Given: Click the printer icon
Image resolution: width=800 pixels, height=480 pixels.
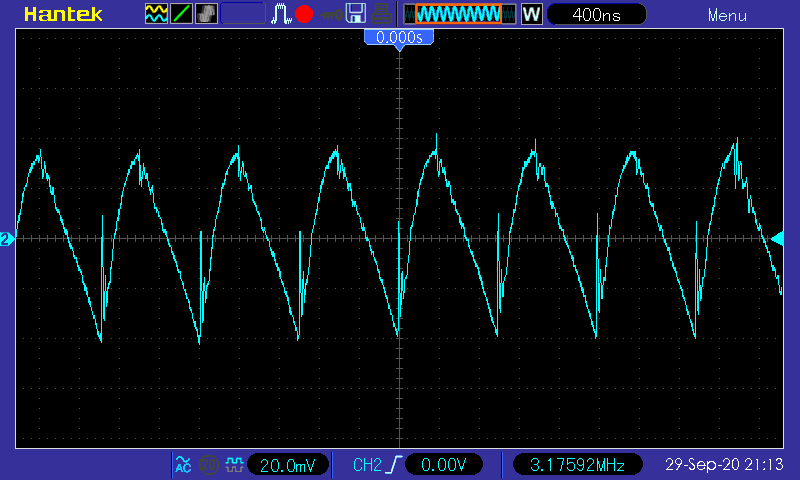Looking at the screenshot, I should tap(381, 14).
